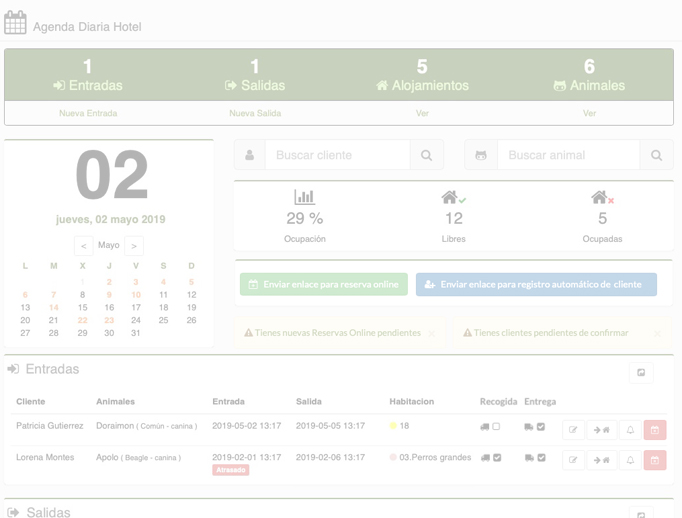Click the Agenda Diaria Hotel calendar icon
Screen dimensions: 682x518
click(15, 23)
